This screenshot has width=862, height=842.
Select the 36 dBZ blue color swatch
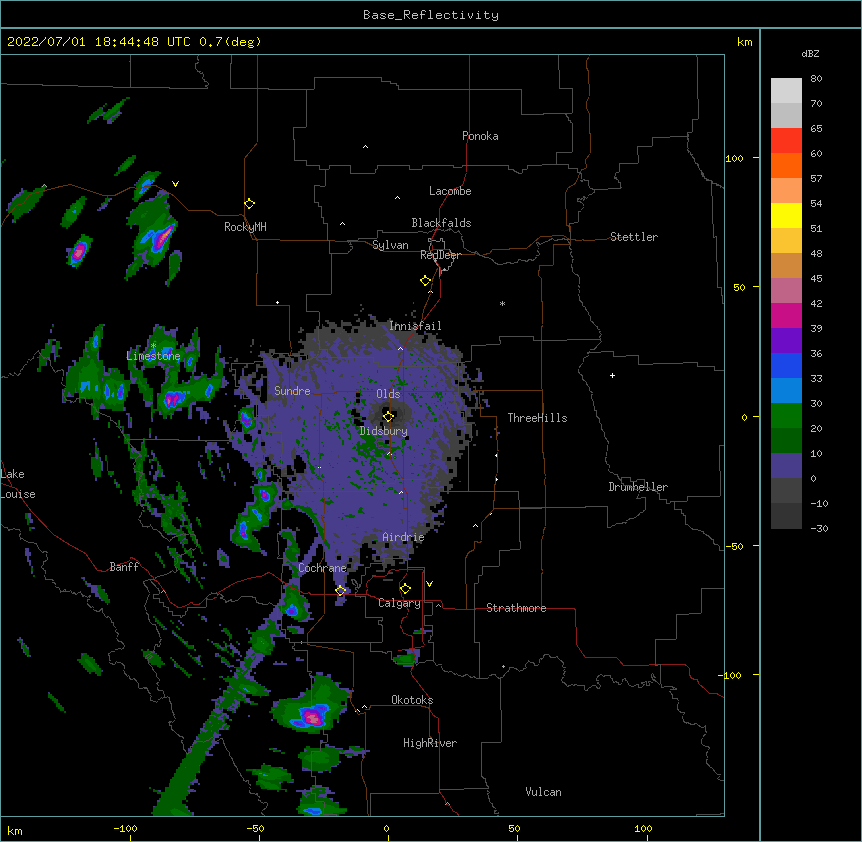(x=786, y=365)
